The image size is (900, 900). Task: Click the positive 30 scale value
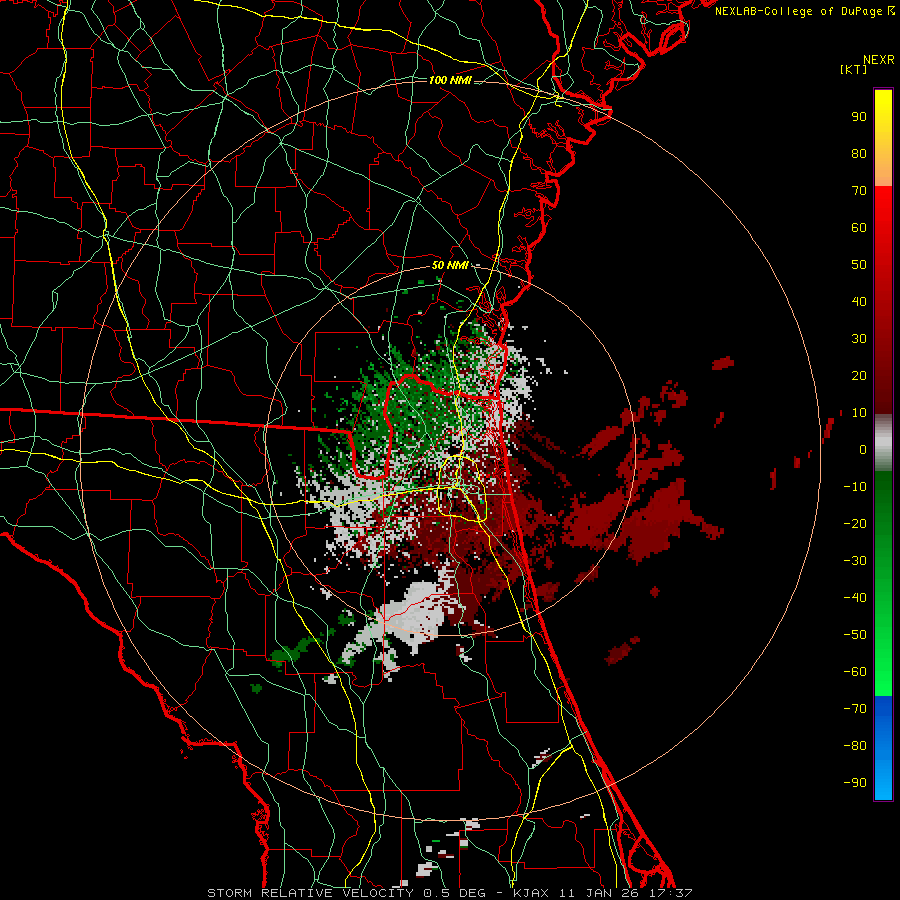[859, 339]
